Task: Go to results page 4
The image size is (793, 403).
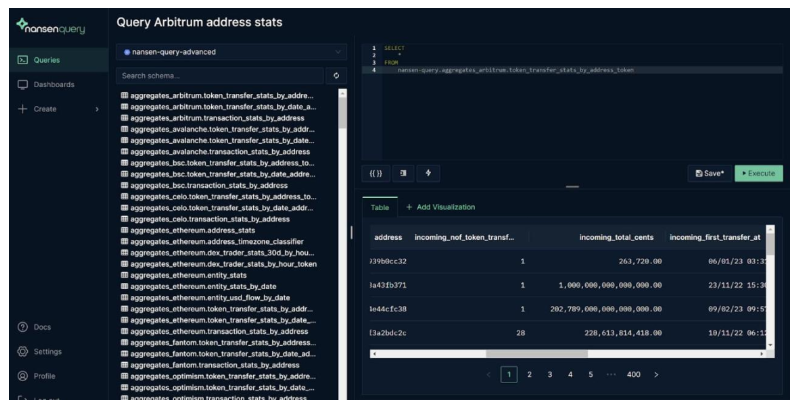Action: pyautogui.click(x=570, y=375)
